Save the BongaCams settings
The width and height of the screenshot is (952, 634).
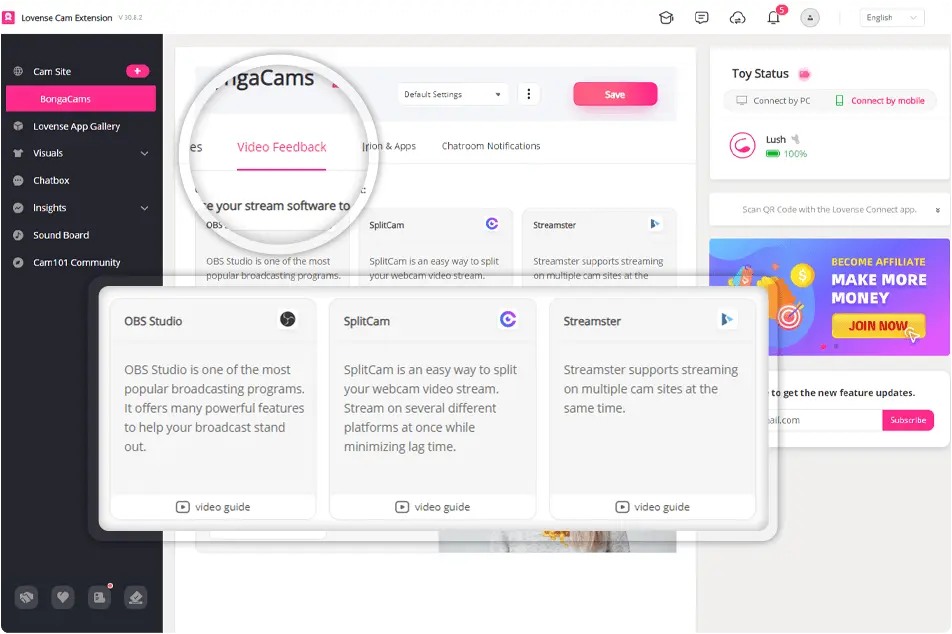coord(615,94)
